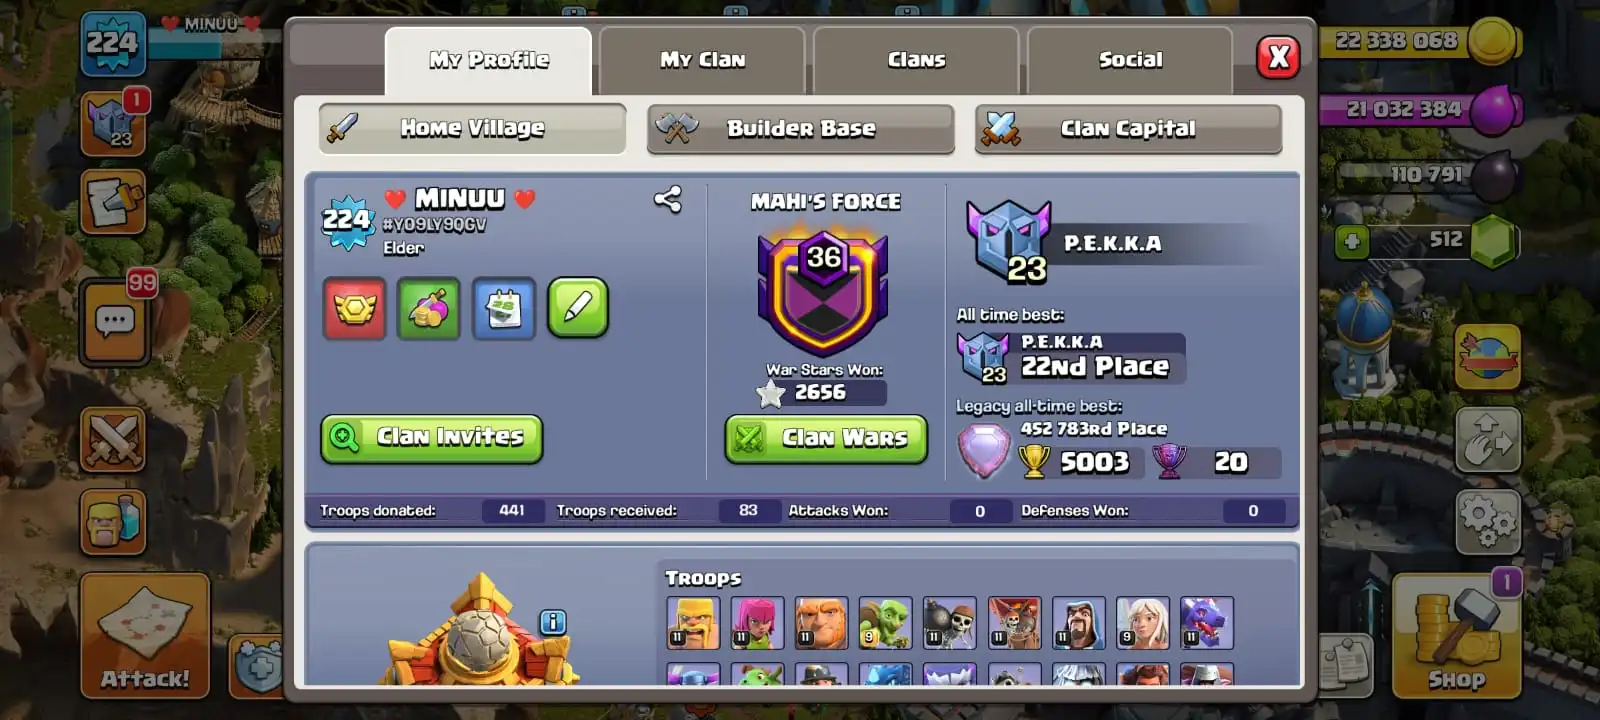Switch to the My Clan tab

point(702,60)
